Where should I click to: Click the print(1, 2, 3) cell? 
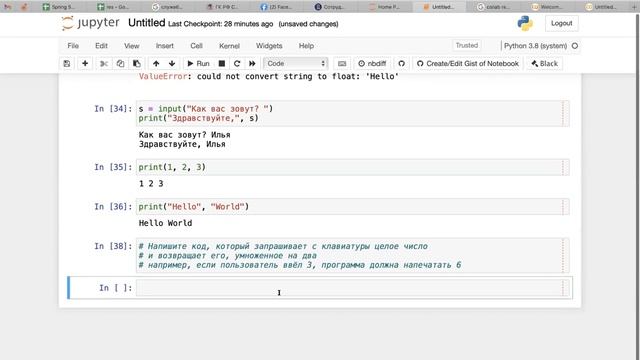352,167
